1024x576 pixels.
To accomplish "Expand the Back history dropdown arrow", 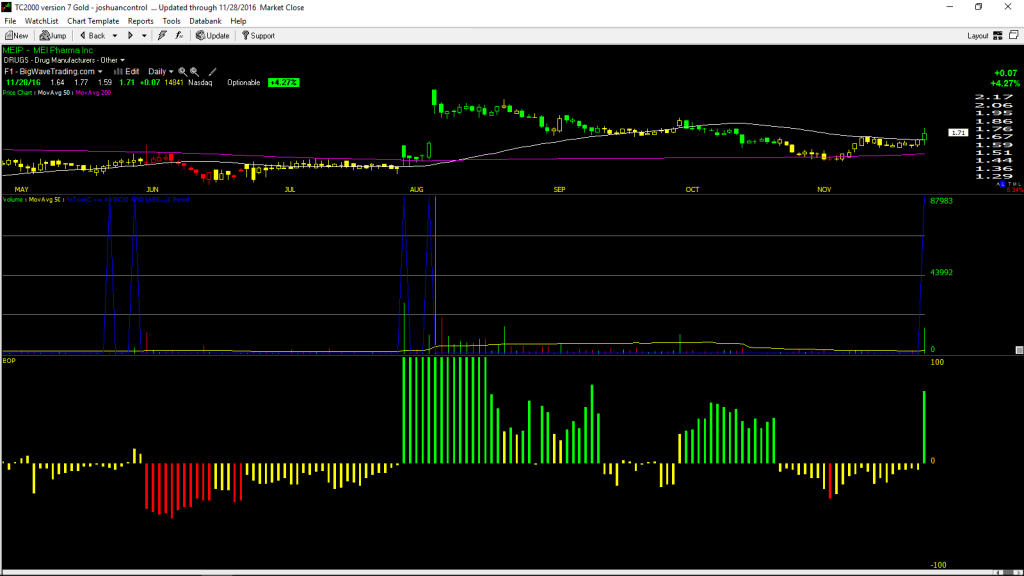I will [115, 36].
